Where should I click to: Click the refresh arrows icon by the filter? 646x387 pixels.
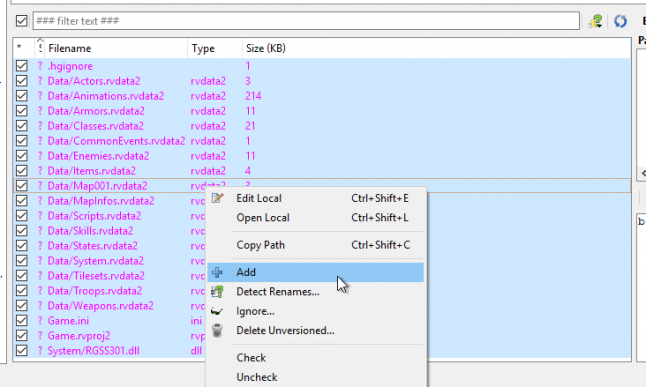click(x=620, y=21)
